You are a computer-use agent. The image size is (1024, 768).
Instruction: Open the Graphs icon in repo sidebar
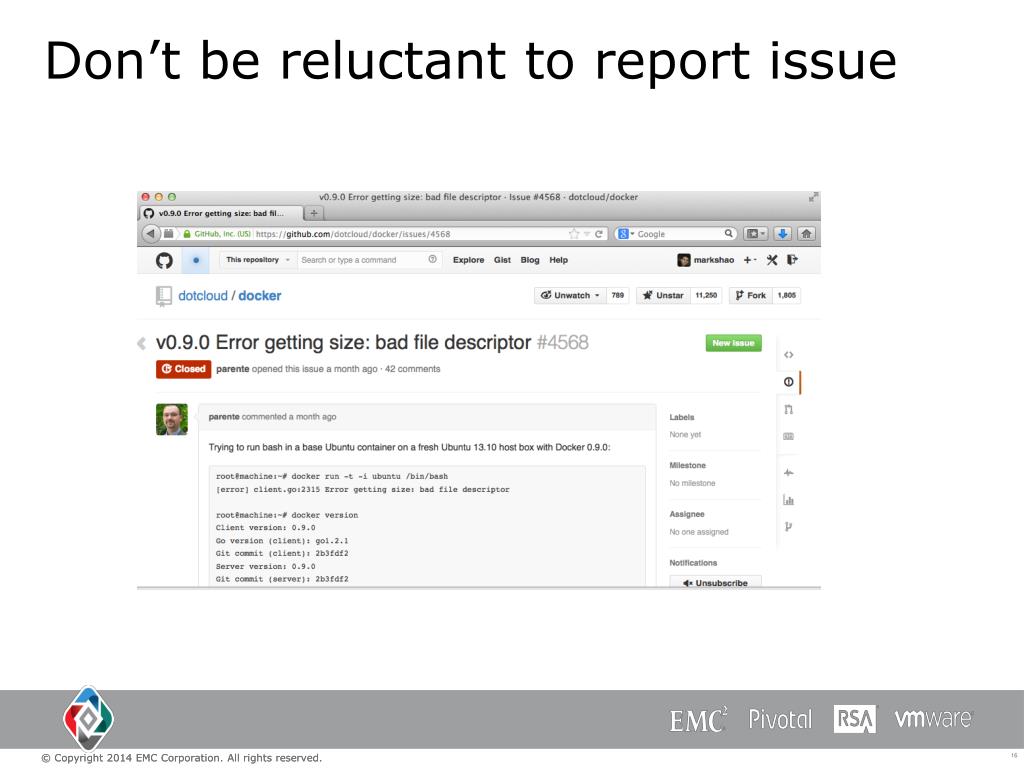[x=788, y=500]
